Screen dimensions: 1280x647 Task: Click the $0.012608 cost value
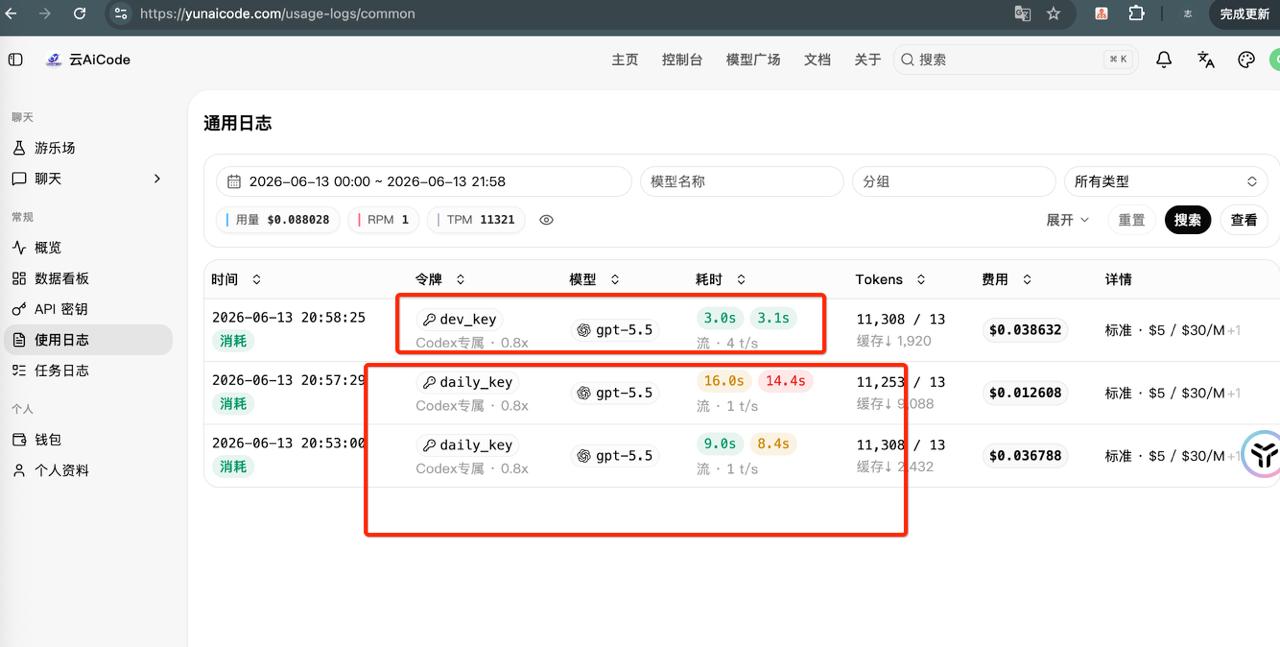coord(1025,393)
